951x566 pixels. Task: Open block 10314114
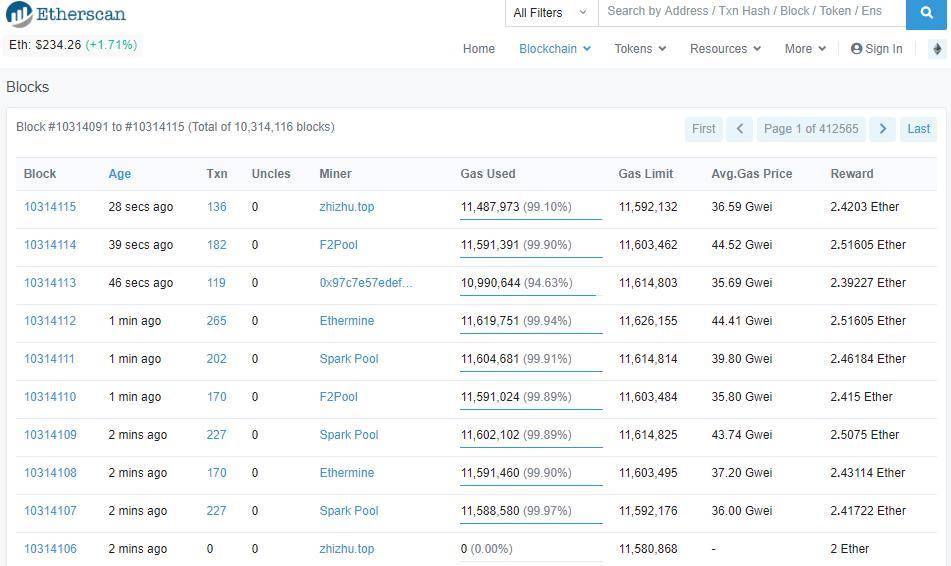pyautogui.click(x=50, y=245)
